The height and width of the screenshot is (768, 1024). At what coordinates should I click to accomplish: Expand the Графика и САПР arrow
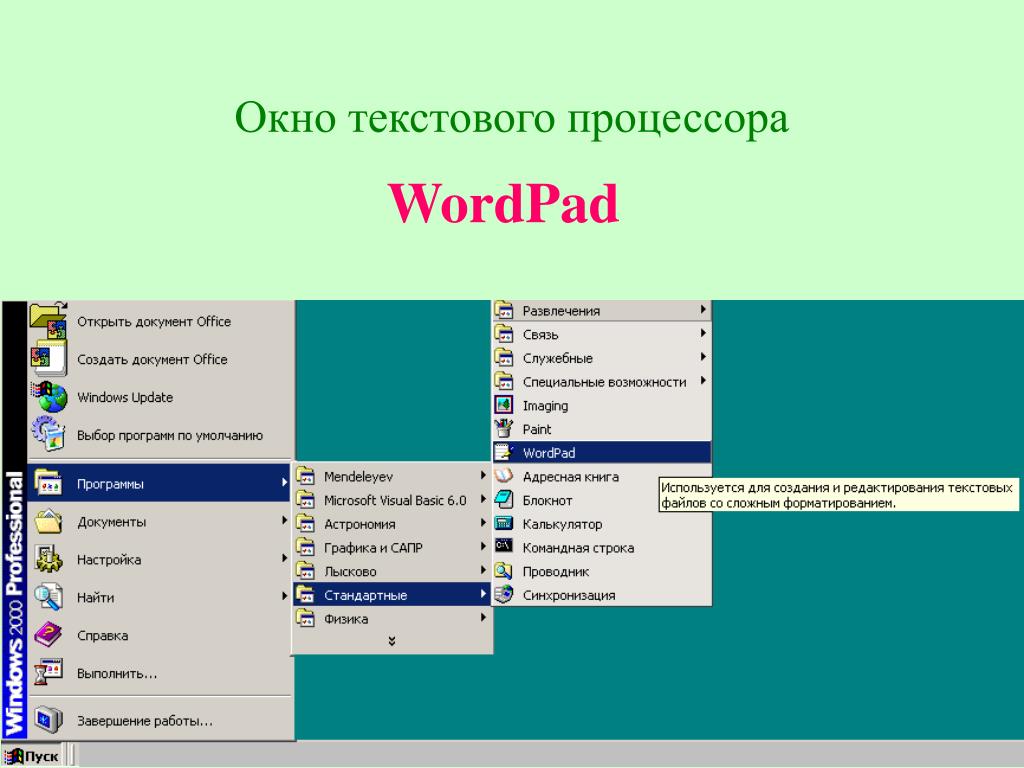(483, 547)
